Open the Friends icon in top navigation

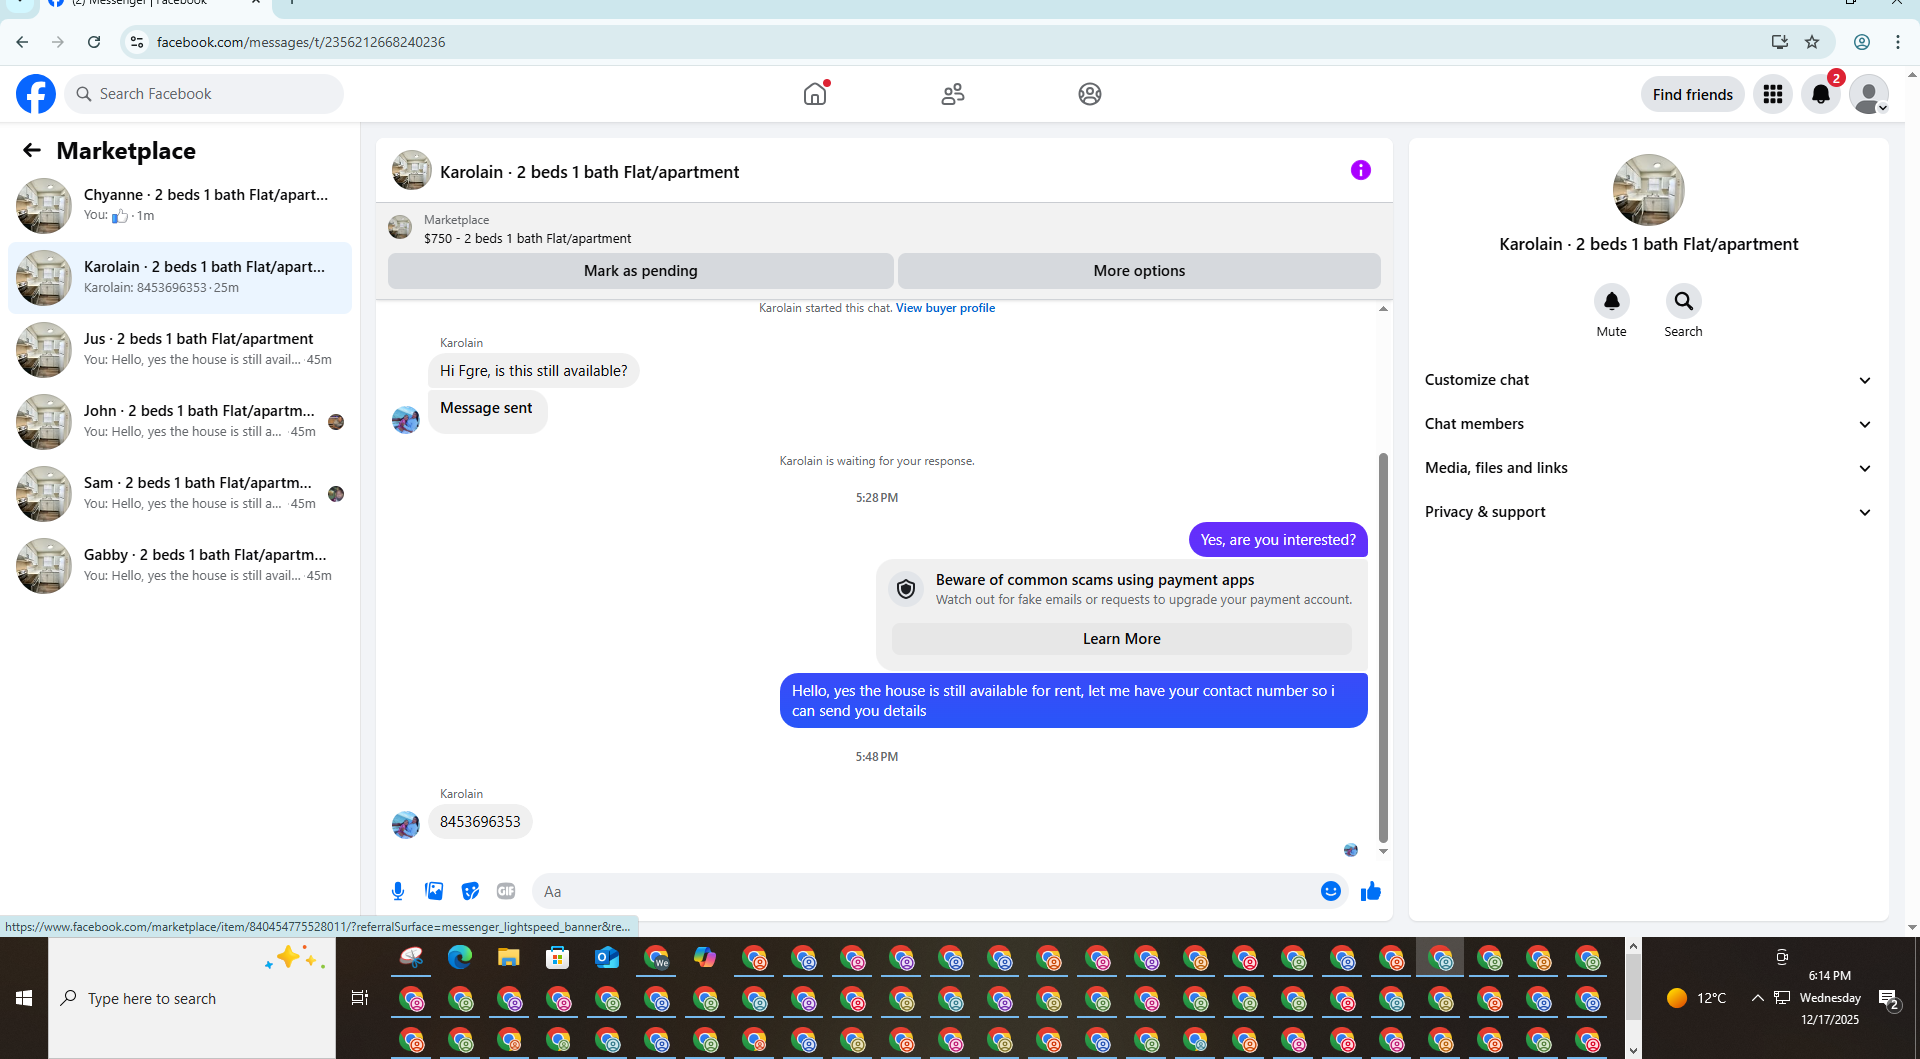pyautogui.click(x=952, y=94)
